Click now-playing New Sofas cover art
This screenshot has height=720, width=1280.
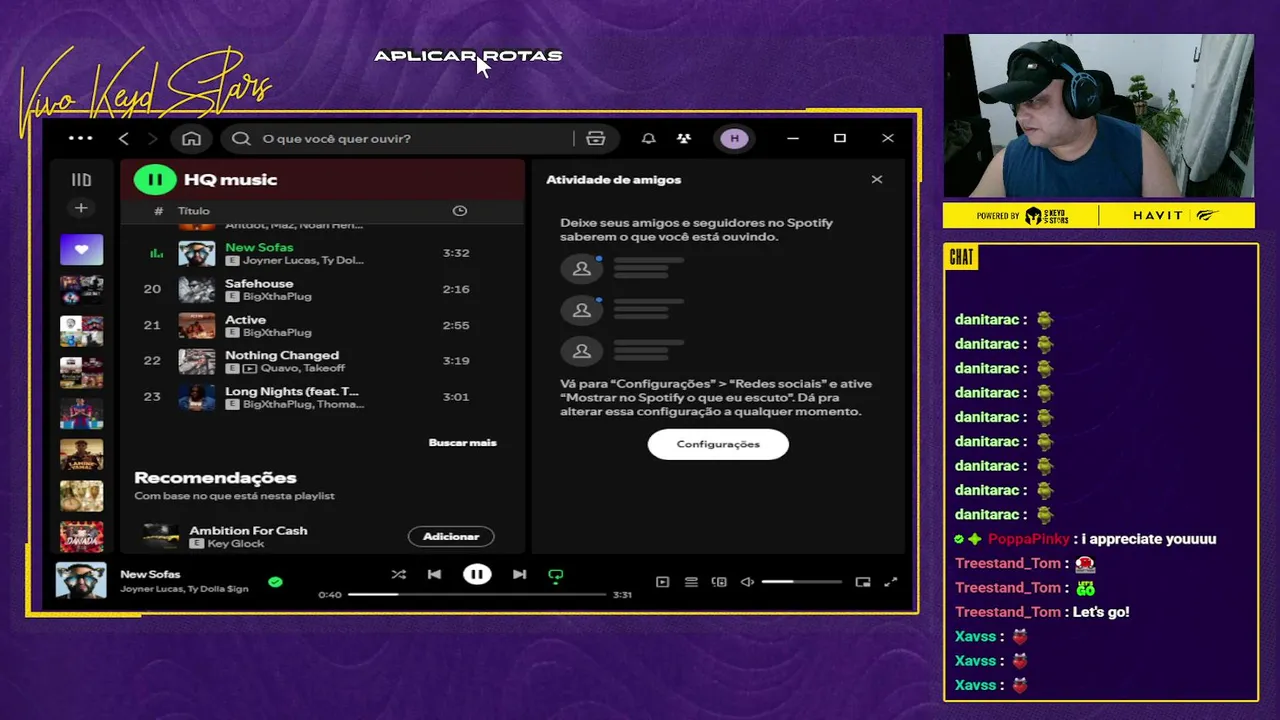[81, 581]
